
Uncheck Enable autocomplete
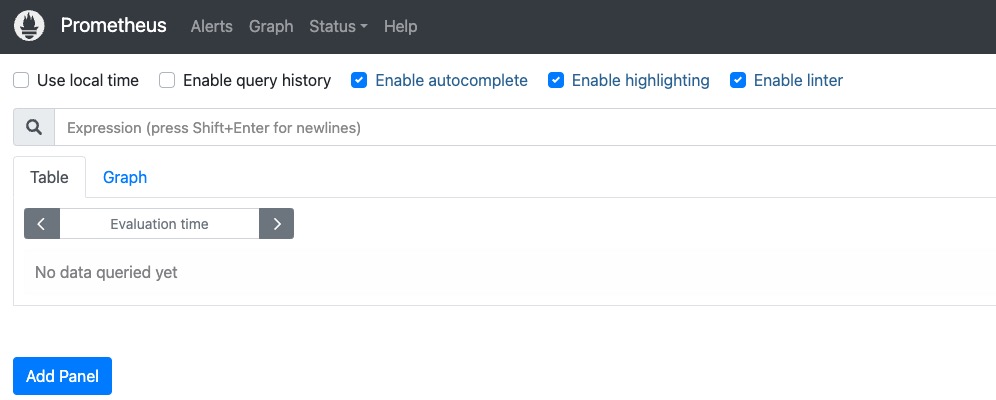(359, 81)
